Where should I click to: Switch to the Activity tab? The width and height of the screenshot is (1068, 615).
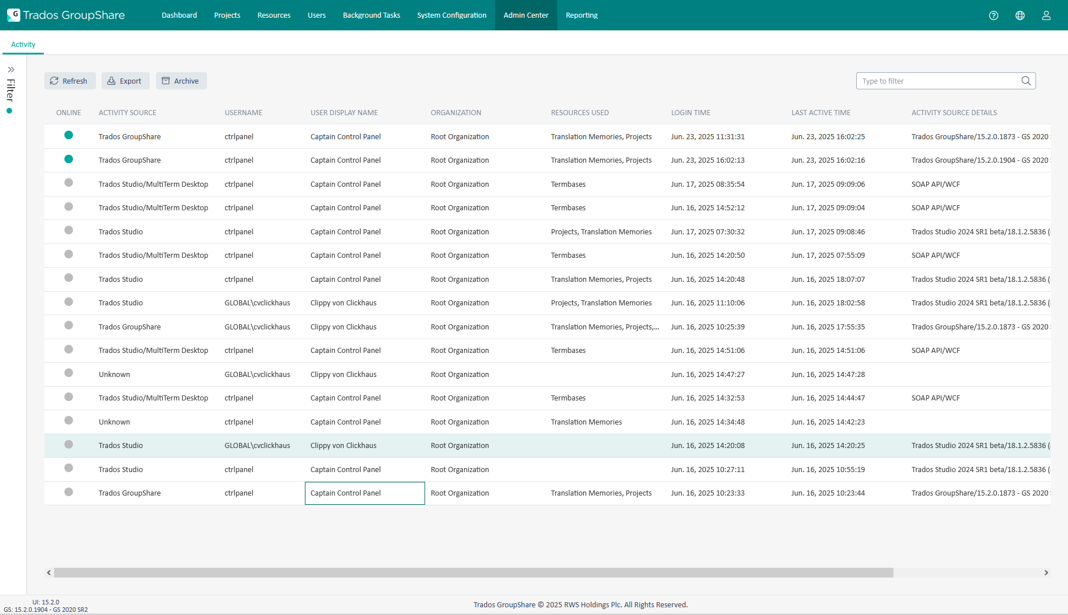click(x=23, y=44)
